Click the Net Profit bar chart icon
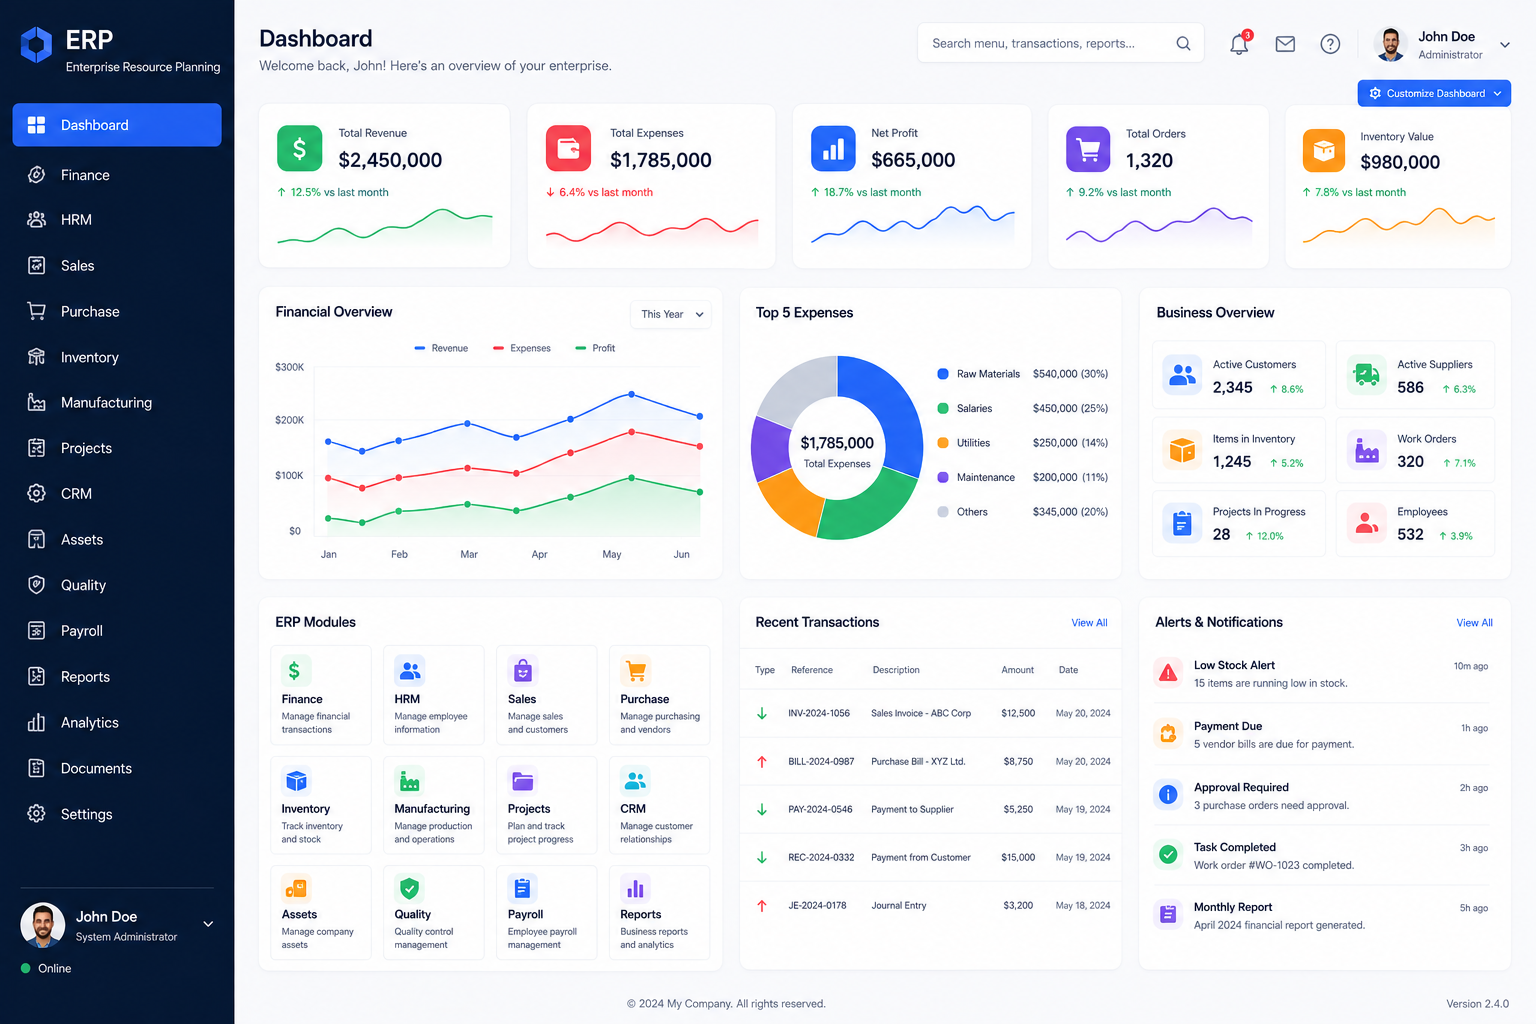Image resolution: width=1536 pixels, height=1024 pixels. click(833, 149)
